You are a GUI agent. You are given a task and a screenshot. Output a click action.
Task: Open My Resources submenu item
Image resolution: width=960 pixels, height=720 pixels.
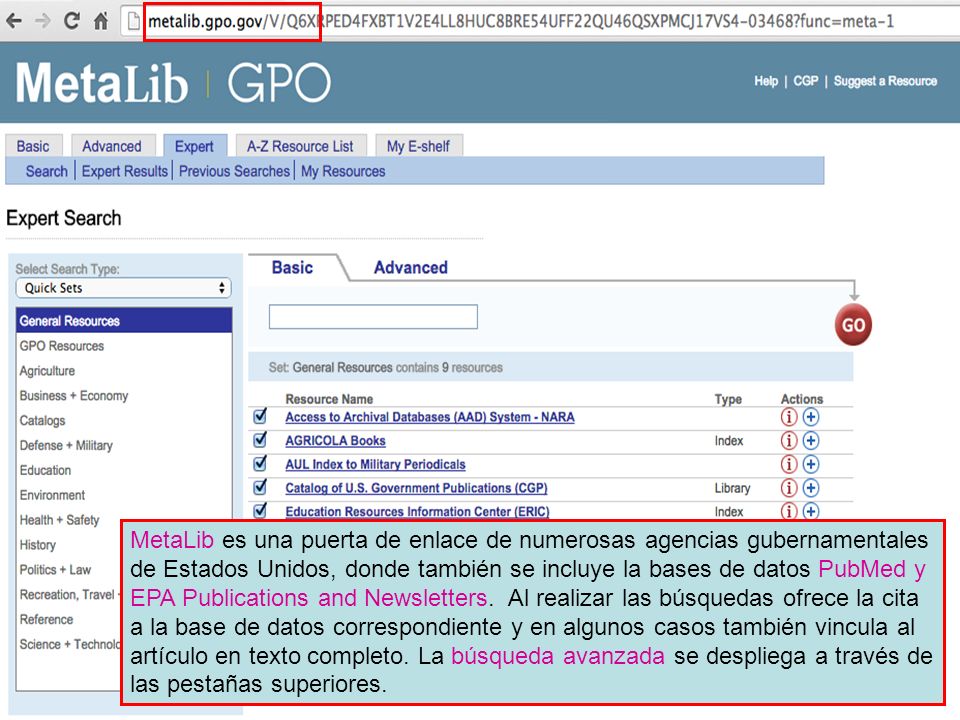(x=343, y=171)
